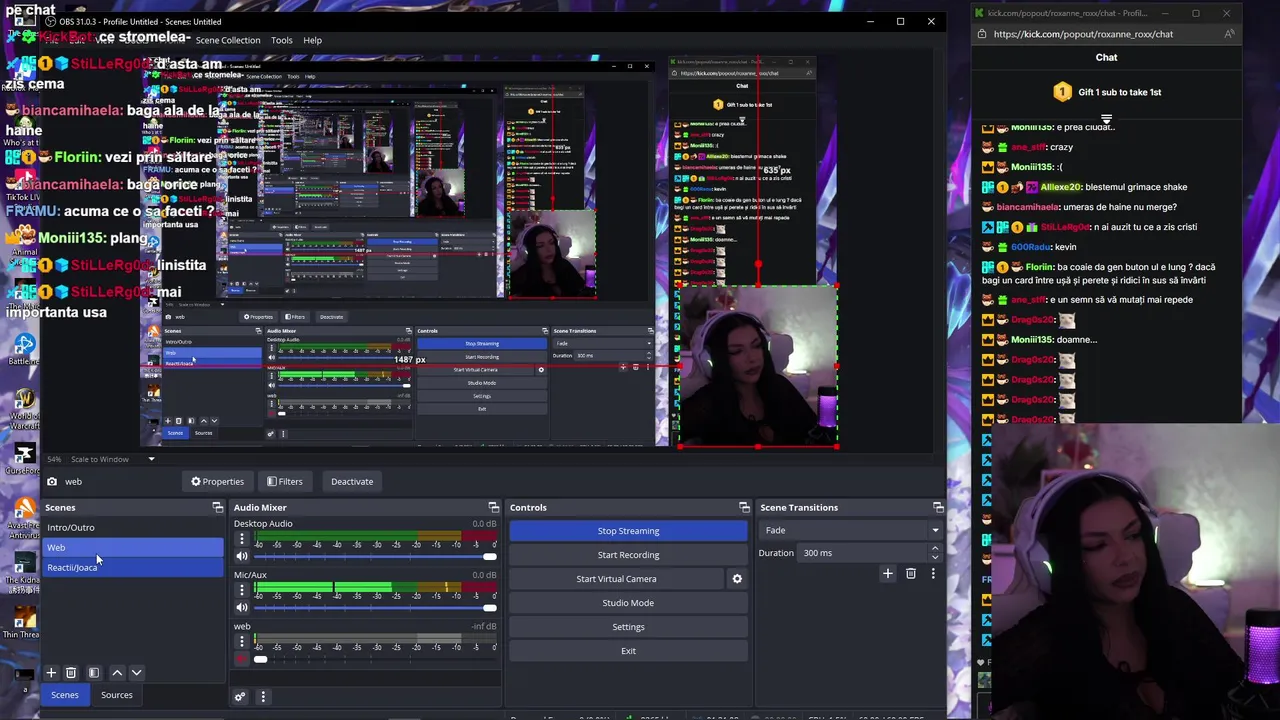This screenshot has height=720, width=1280.
Task: Click the Gift 1 sub badge icon
Action: click(1062, 92)
